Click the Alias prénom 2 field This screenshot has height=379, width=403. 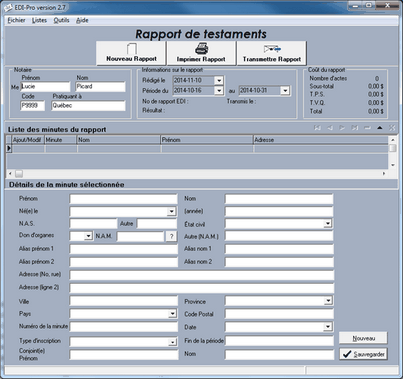click(123, 262)
